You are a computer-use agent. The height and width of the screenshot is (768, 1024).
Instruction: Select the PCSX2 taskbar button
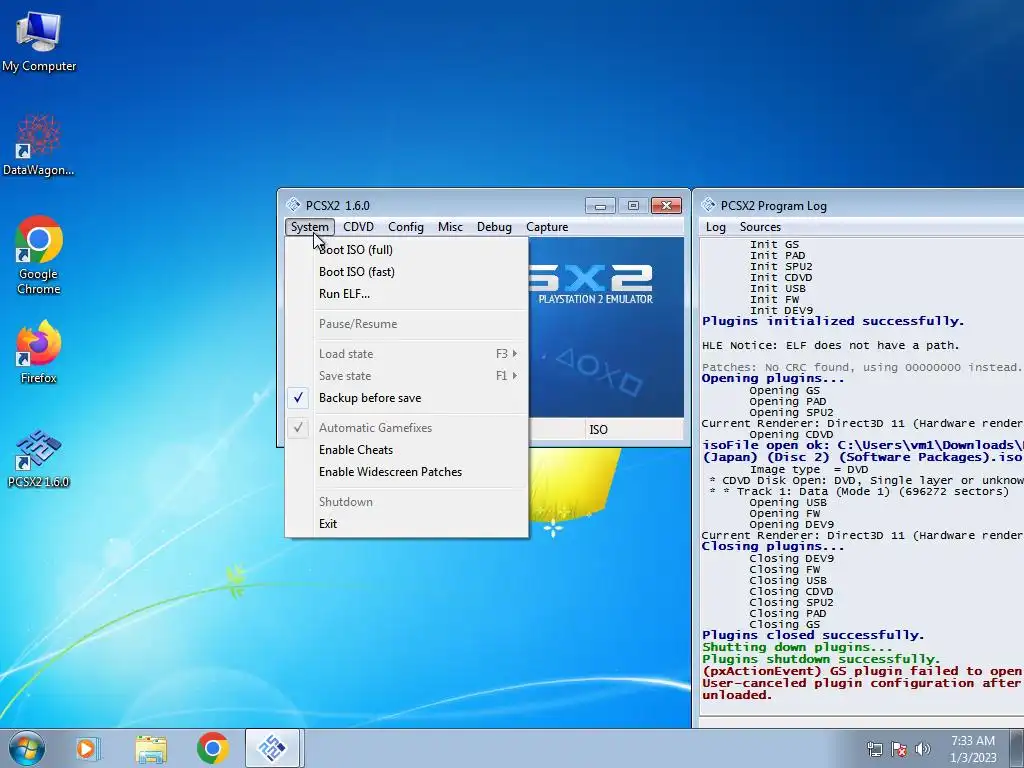point(272,748)
